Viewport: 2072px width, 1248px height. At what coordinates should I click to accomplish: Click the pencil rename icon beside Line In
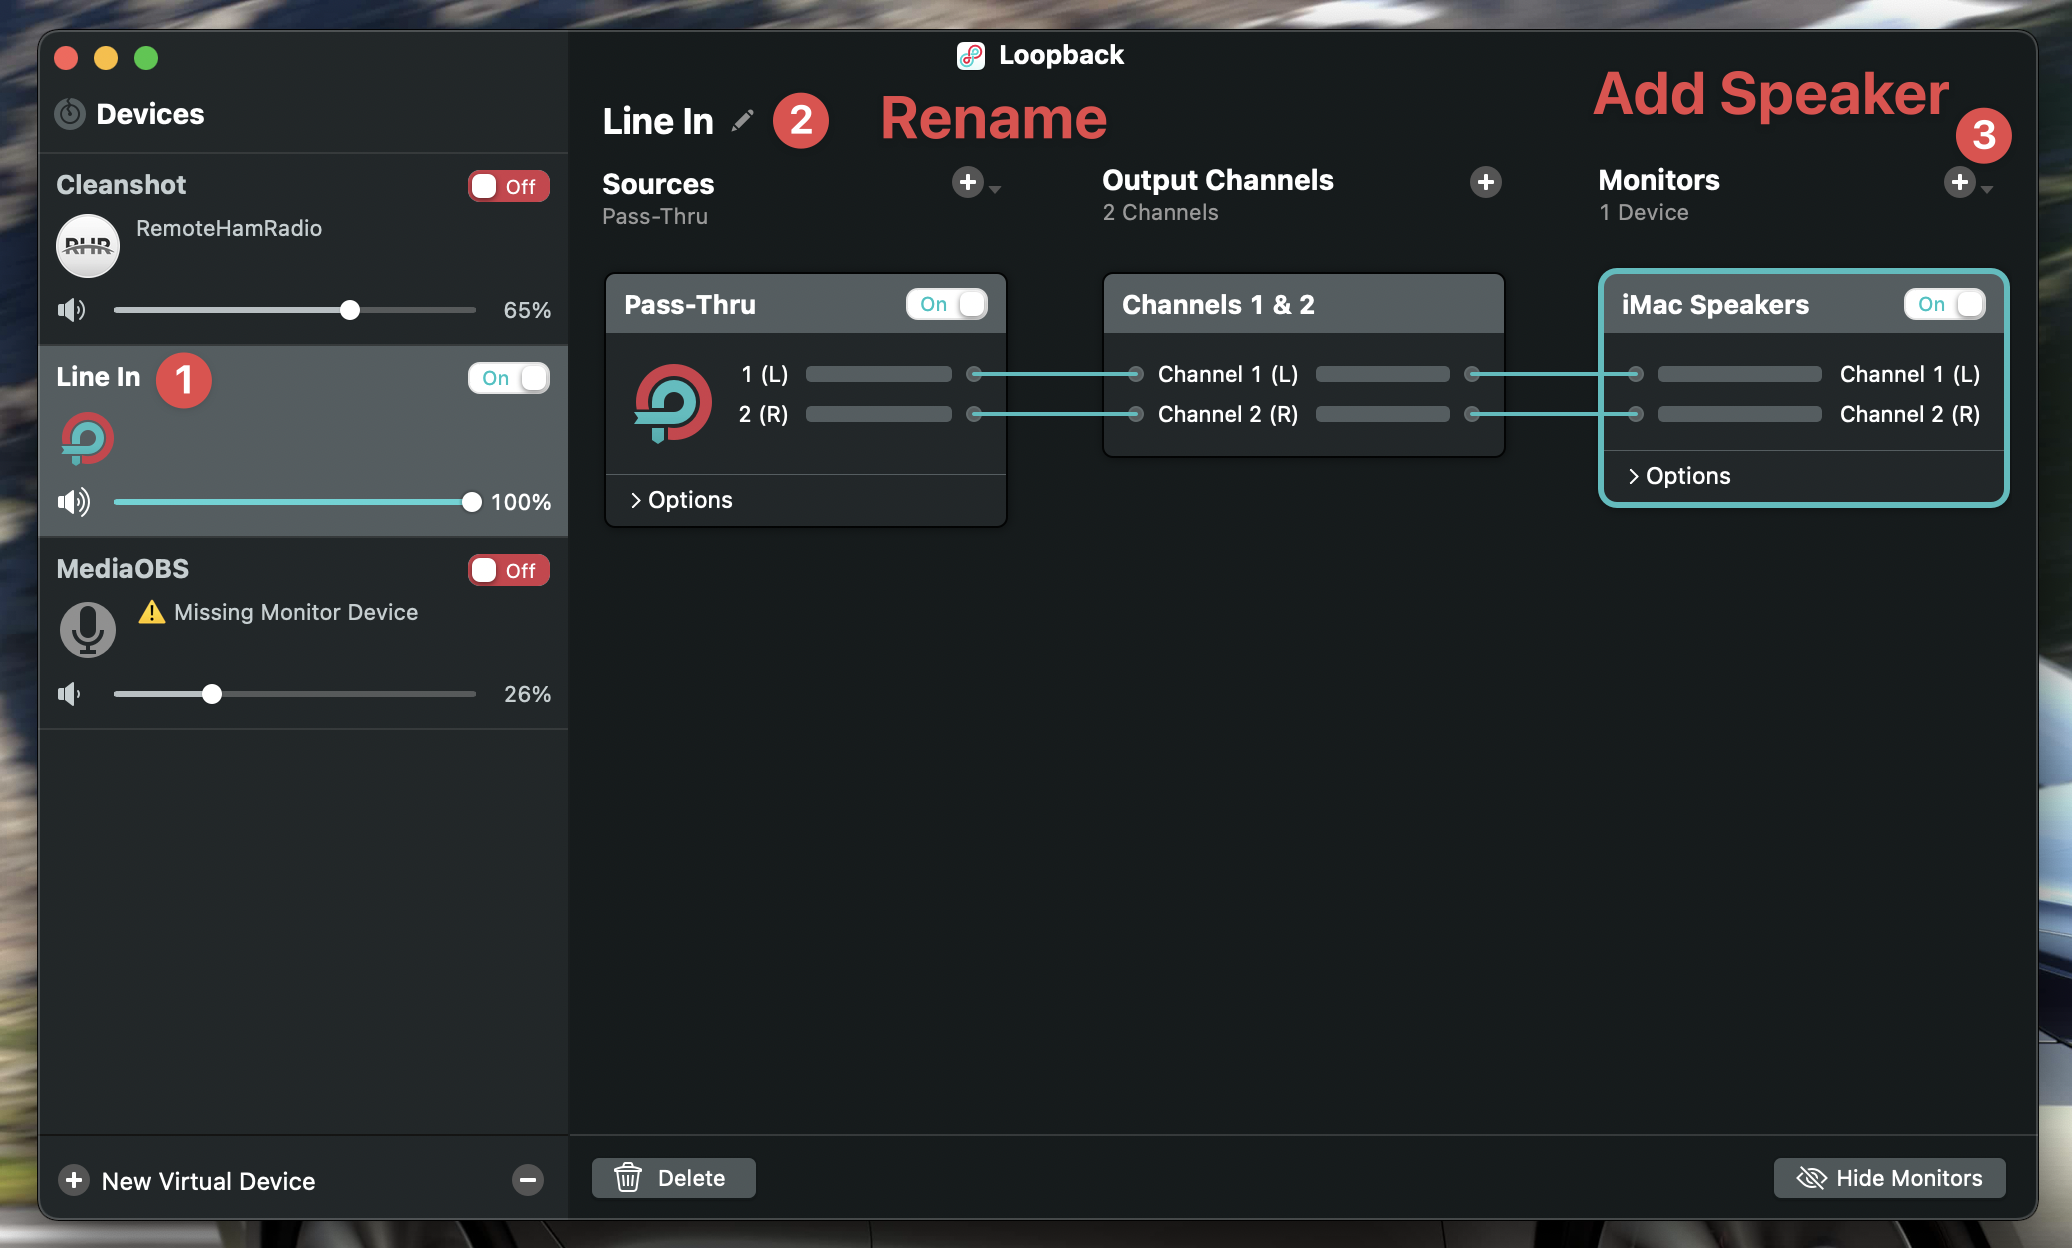742,121
